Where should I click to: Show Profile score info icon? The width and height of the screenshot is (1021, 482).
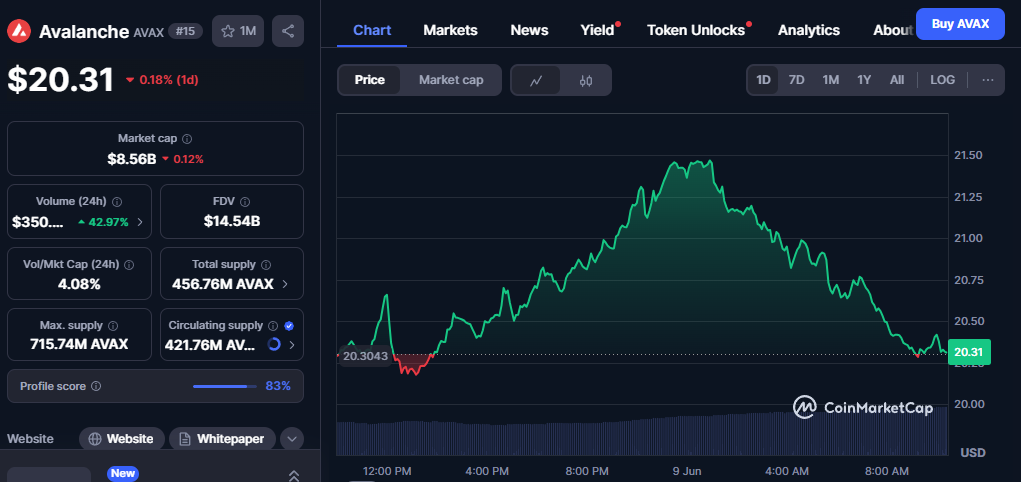click(x=96, y=386)
